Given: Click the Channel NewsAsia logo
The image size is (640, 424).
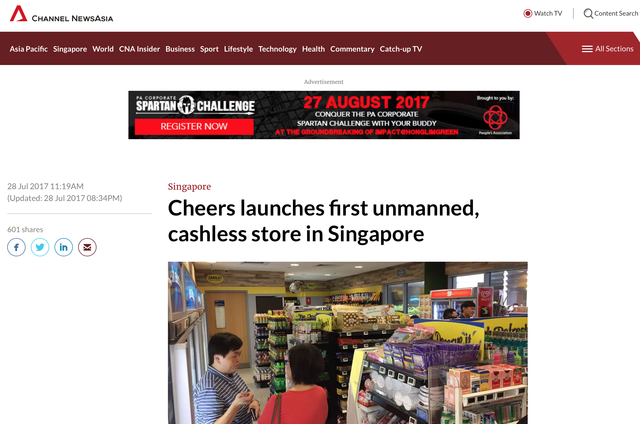Looking at the screenshot, I should [x=61, y=14].
